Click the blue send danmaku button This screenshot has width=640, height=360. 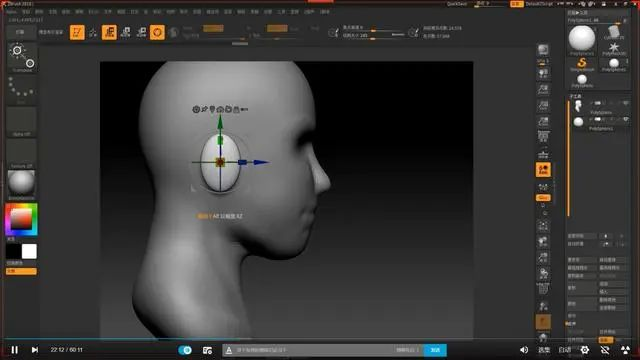(x=435, y=350)
